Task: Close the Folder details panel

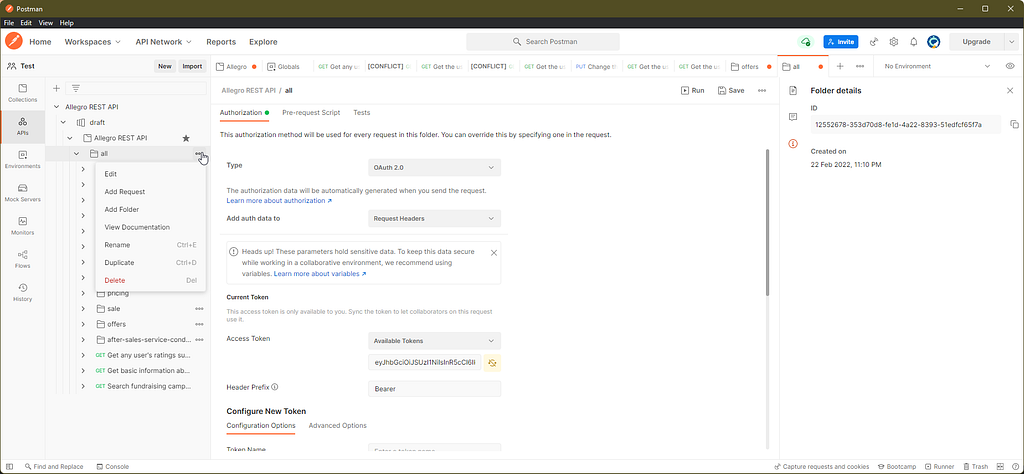Action: pos(1010,91)
